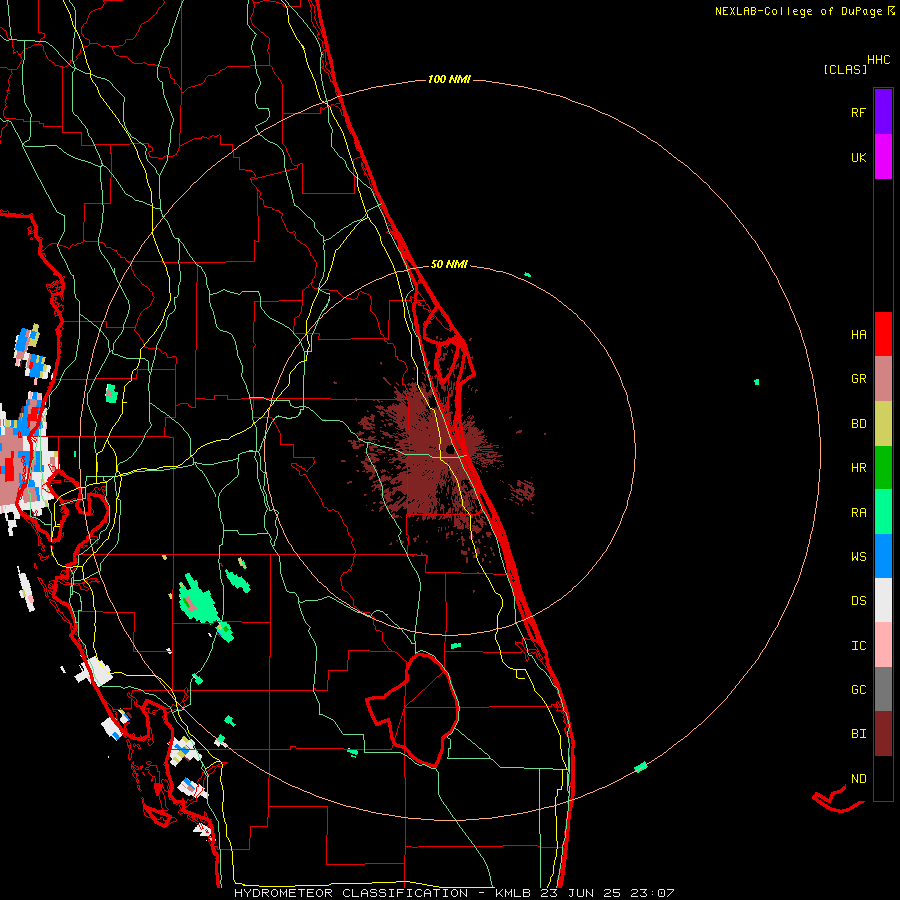Image resolution: width=900 pixels, height=900 pixels.
Task: Click the "23 JUN 25" date text
Action: click(580, 893)
